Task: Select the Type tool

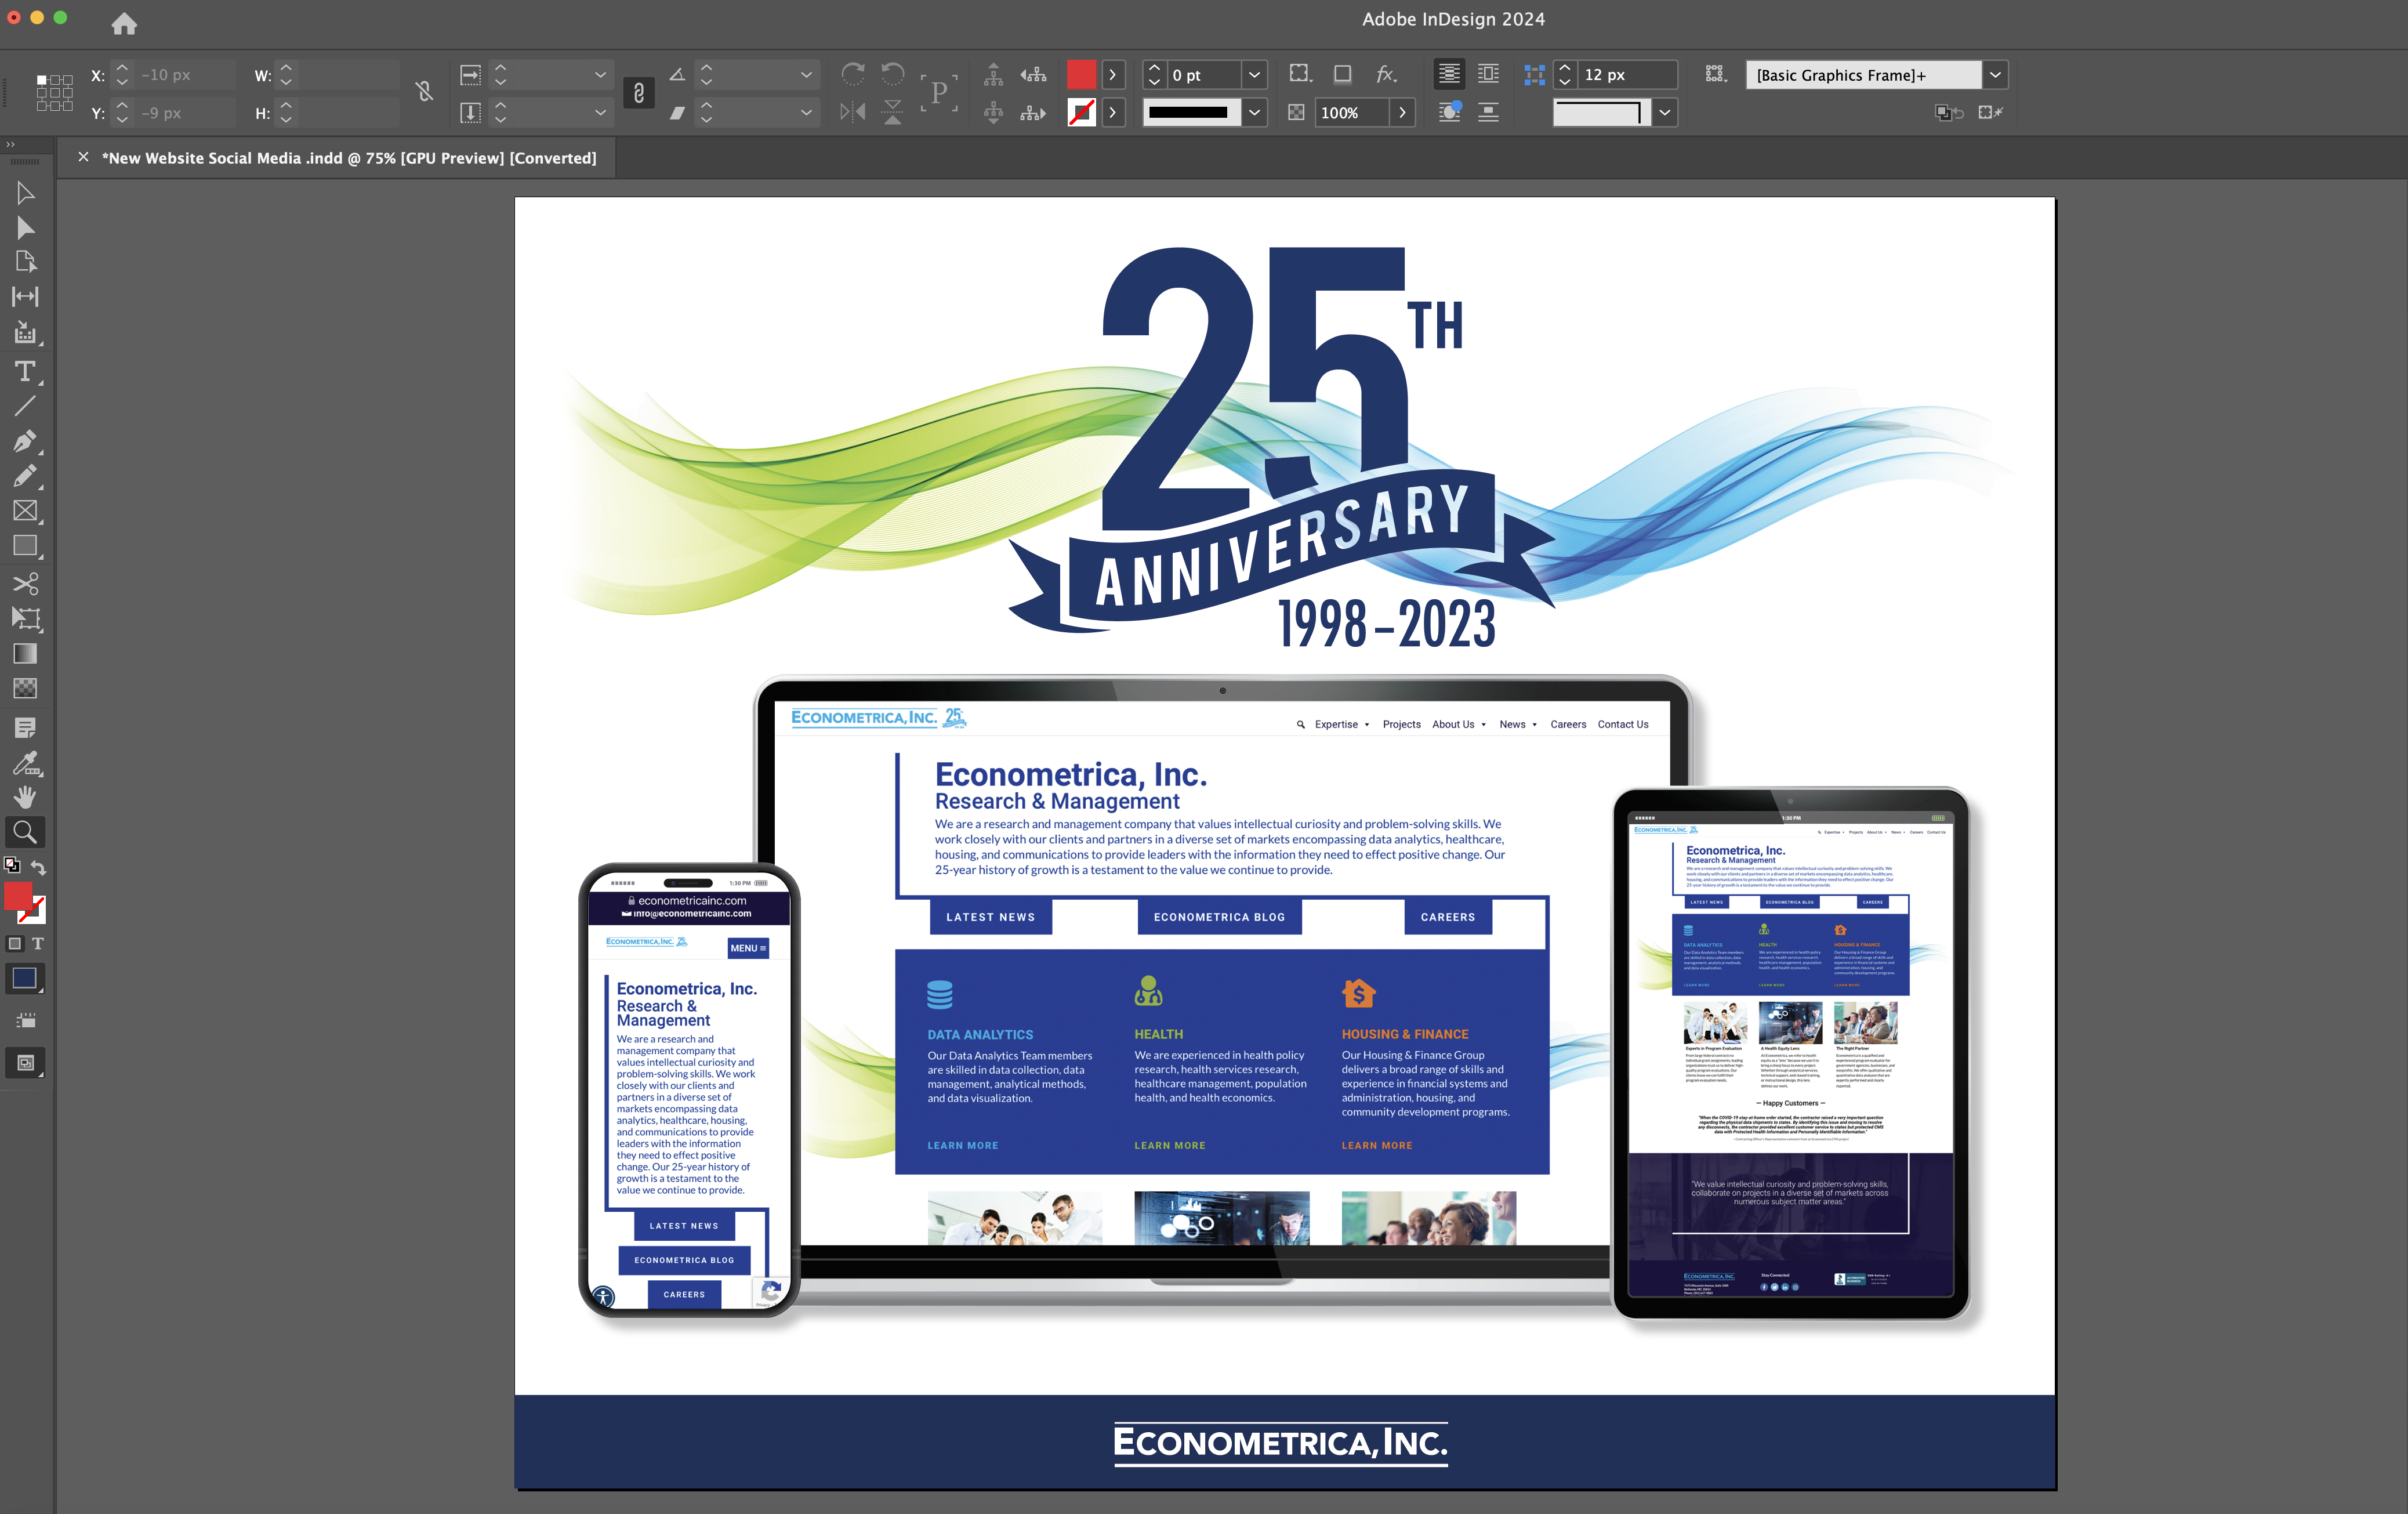Action: click(x=26, y=371)
